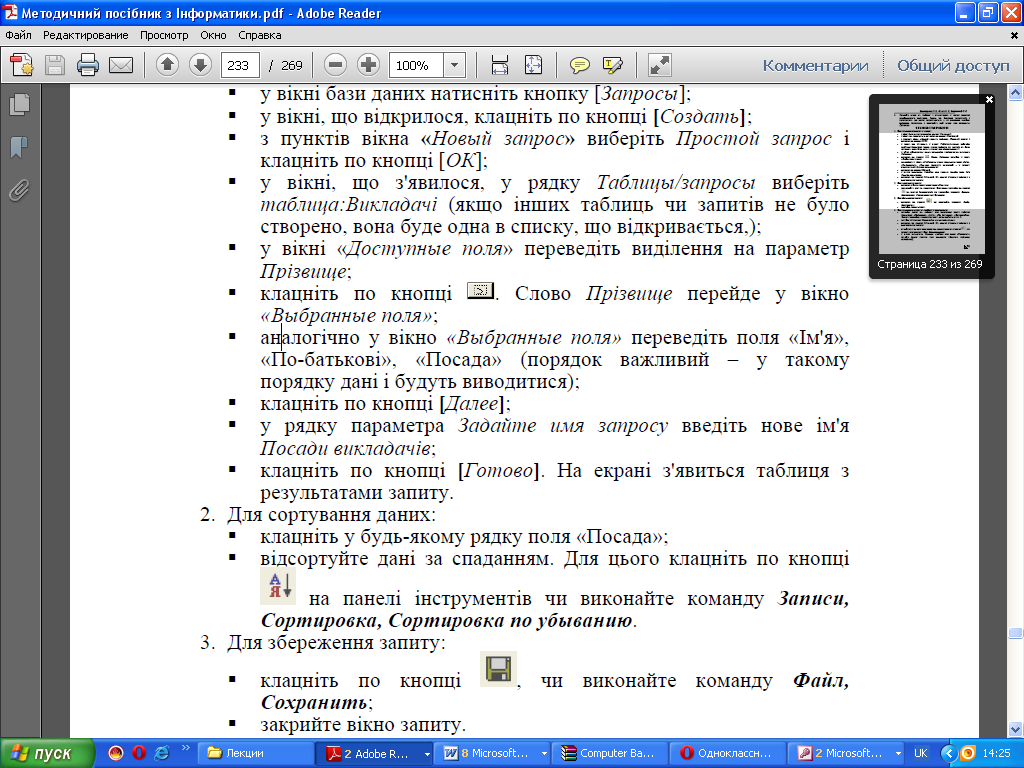The image size is (1024, 768).
Task: Close the page preview thumbnail popup
Action: (x=989, y=100)
